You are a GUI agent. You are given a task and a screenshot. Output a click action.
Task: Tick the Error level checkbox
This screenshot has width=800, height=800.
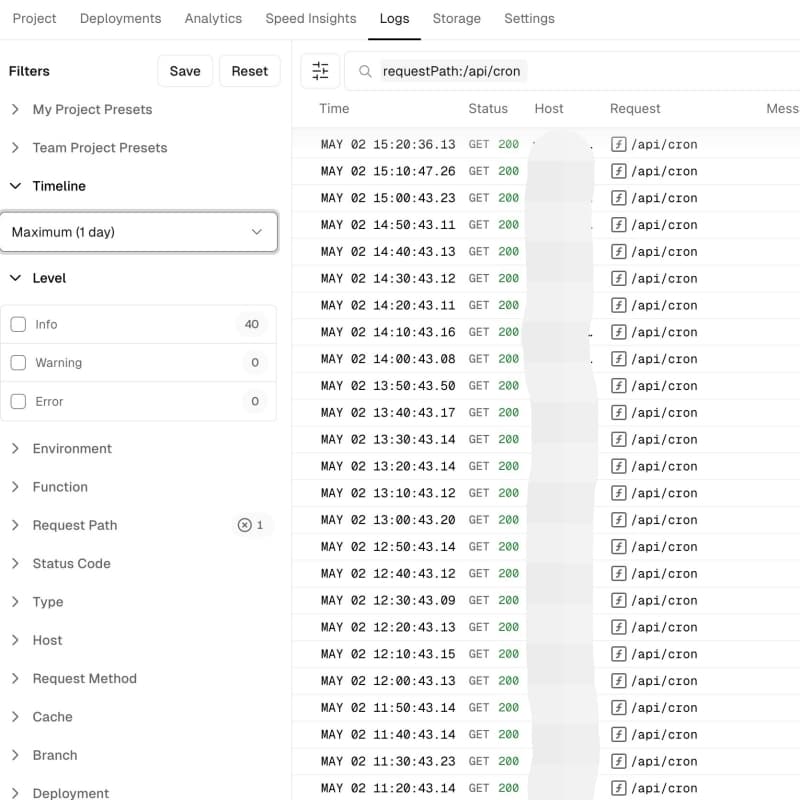(18, 401)
